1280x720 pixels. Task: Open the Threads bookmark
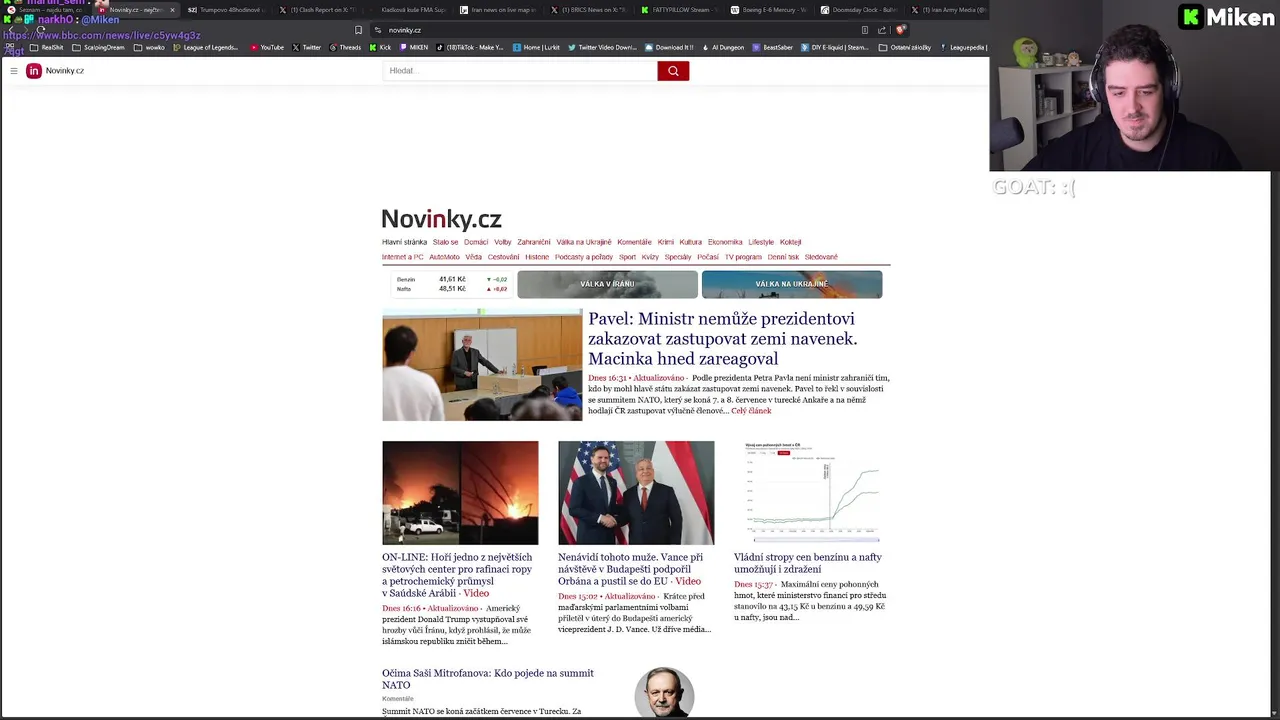[x=345, y=47]
